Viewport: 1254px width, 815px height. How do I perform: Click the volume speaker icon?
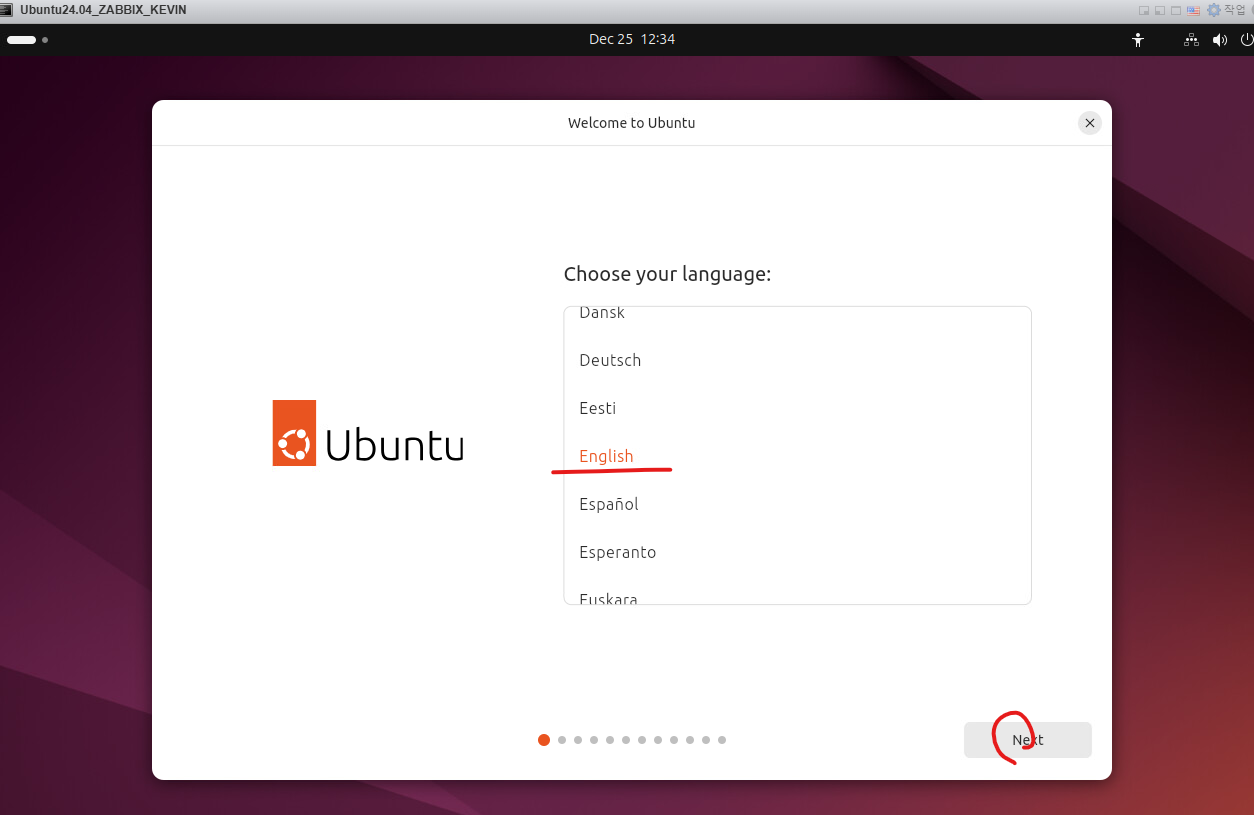tap(1219, 40)
